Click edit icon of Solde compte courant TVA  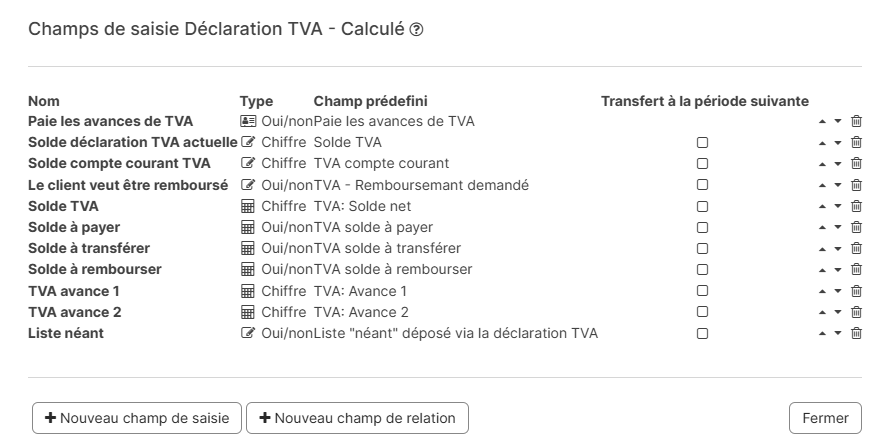click(x=248, y=163)
